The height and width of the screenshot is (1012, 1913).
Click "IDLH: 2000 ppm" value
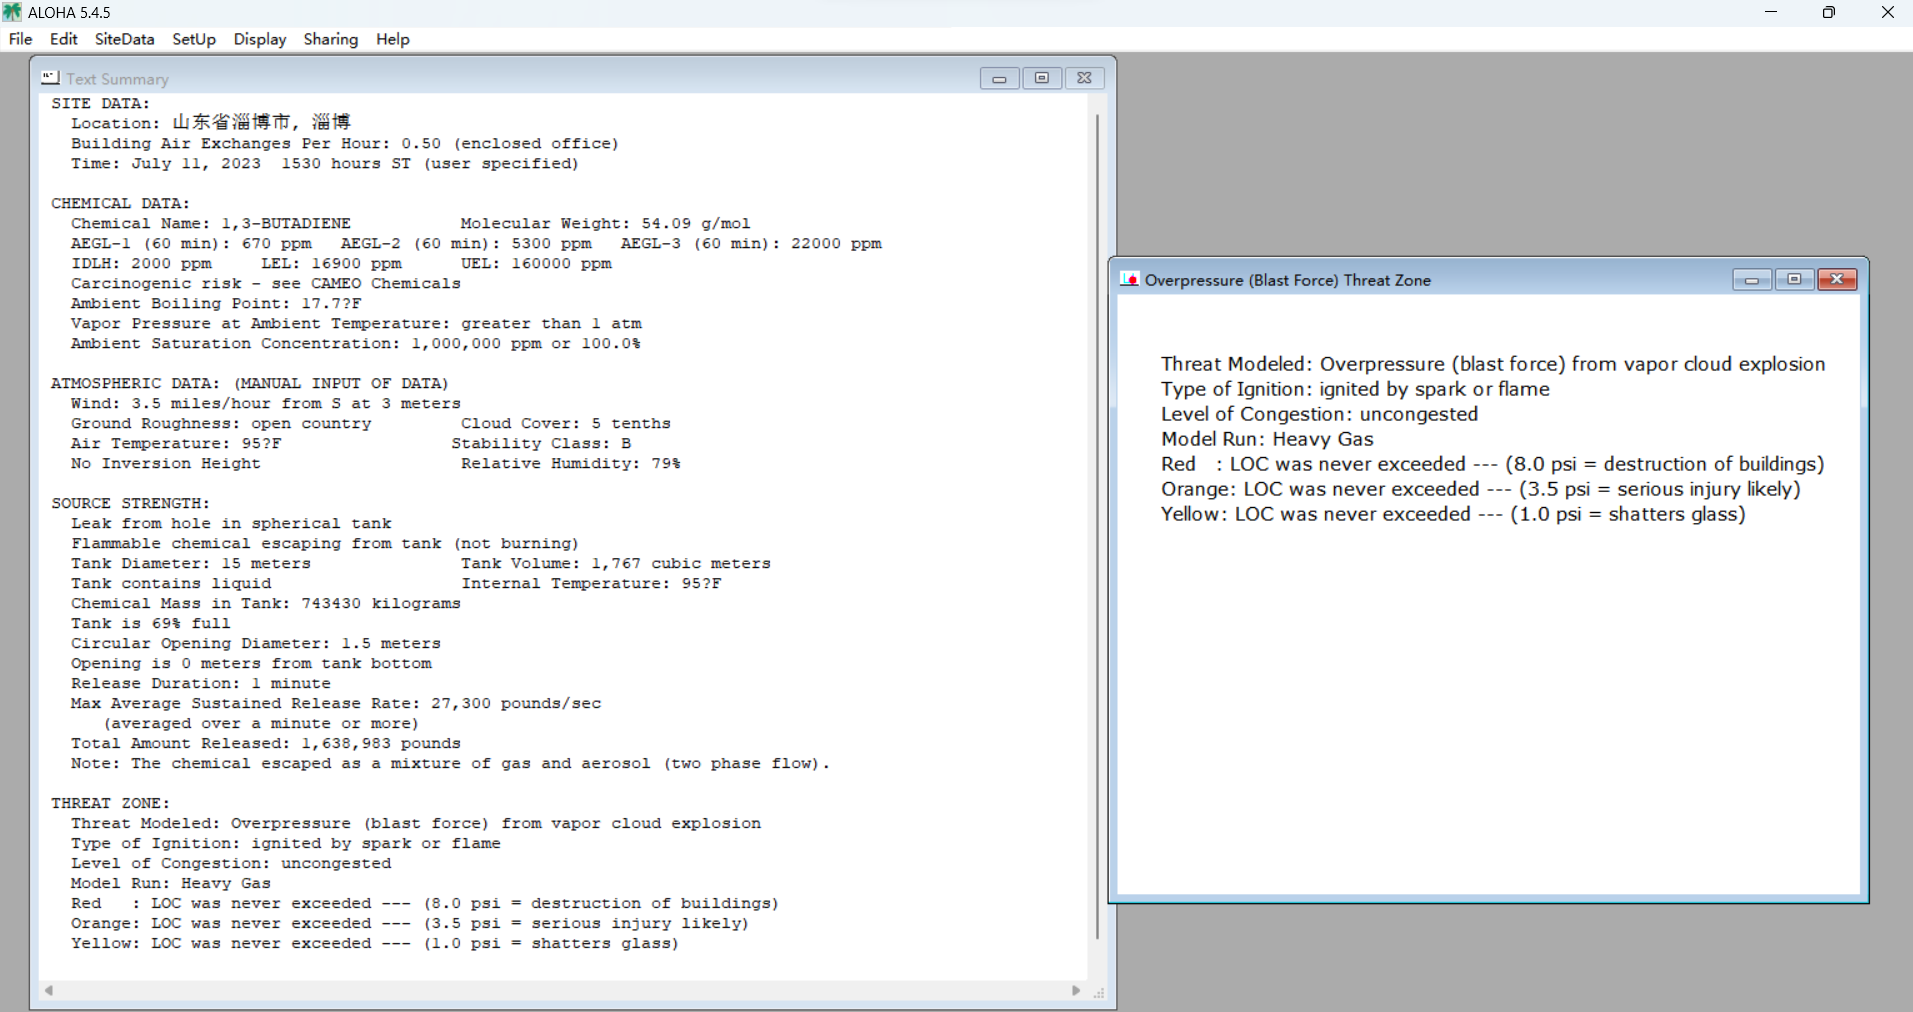pos(141,263)
